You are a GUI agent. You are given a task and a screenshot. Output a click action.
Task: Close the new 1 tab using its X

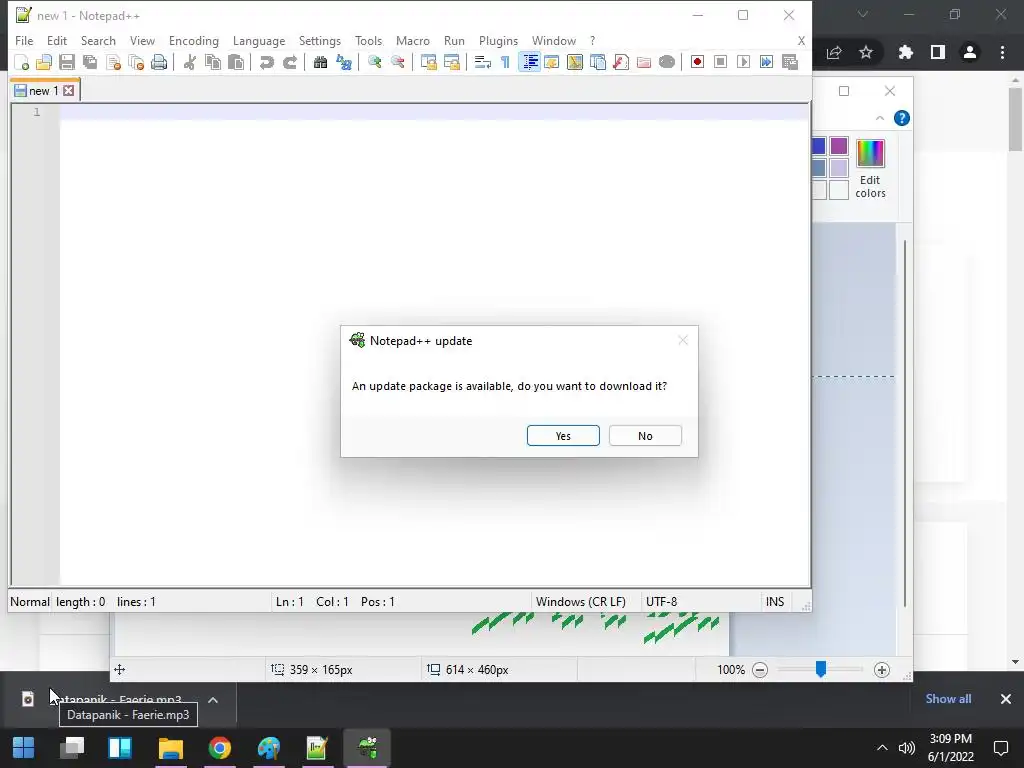click(x=69, y=91)
